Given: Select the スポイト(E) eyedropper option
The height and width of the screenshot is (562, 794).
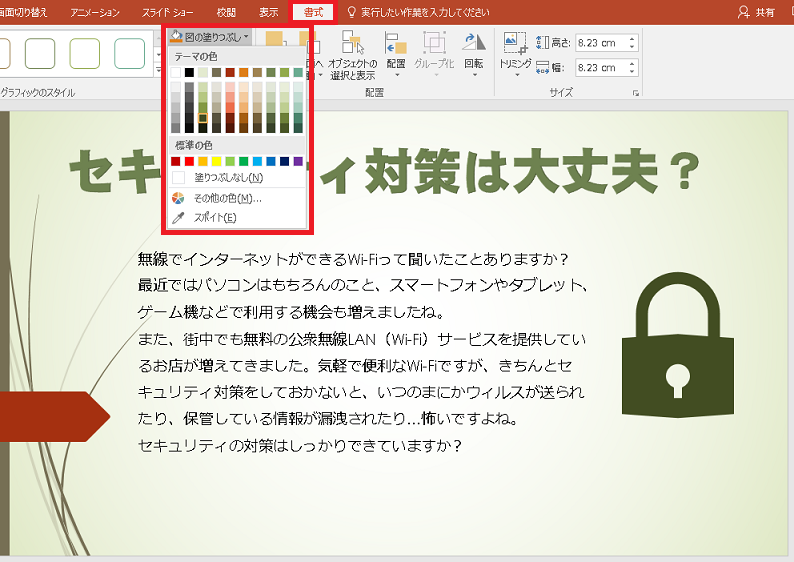Looking at the screenshot, I should point(238,218).
